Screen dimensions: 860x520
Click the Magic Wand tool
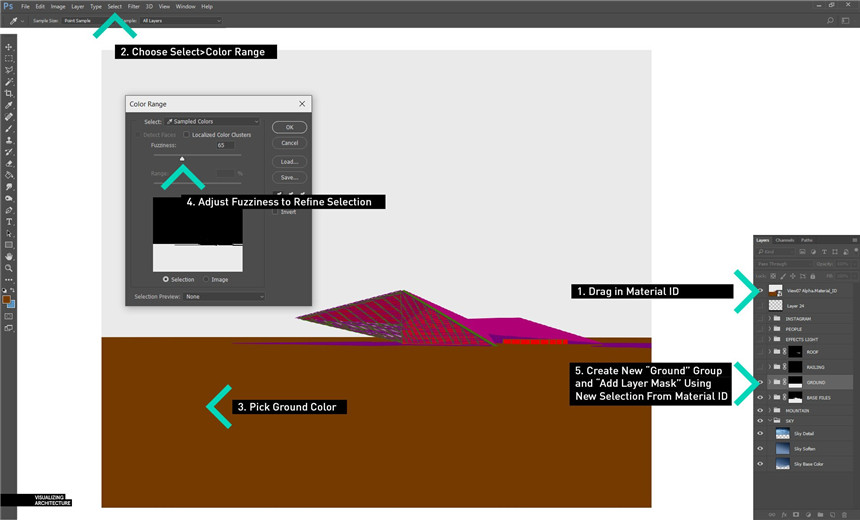point(9,82)
